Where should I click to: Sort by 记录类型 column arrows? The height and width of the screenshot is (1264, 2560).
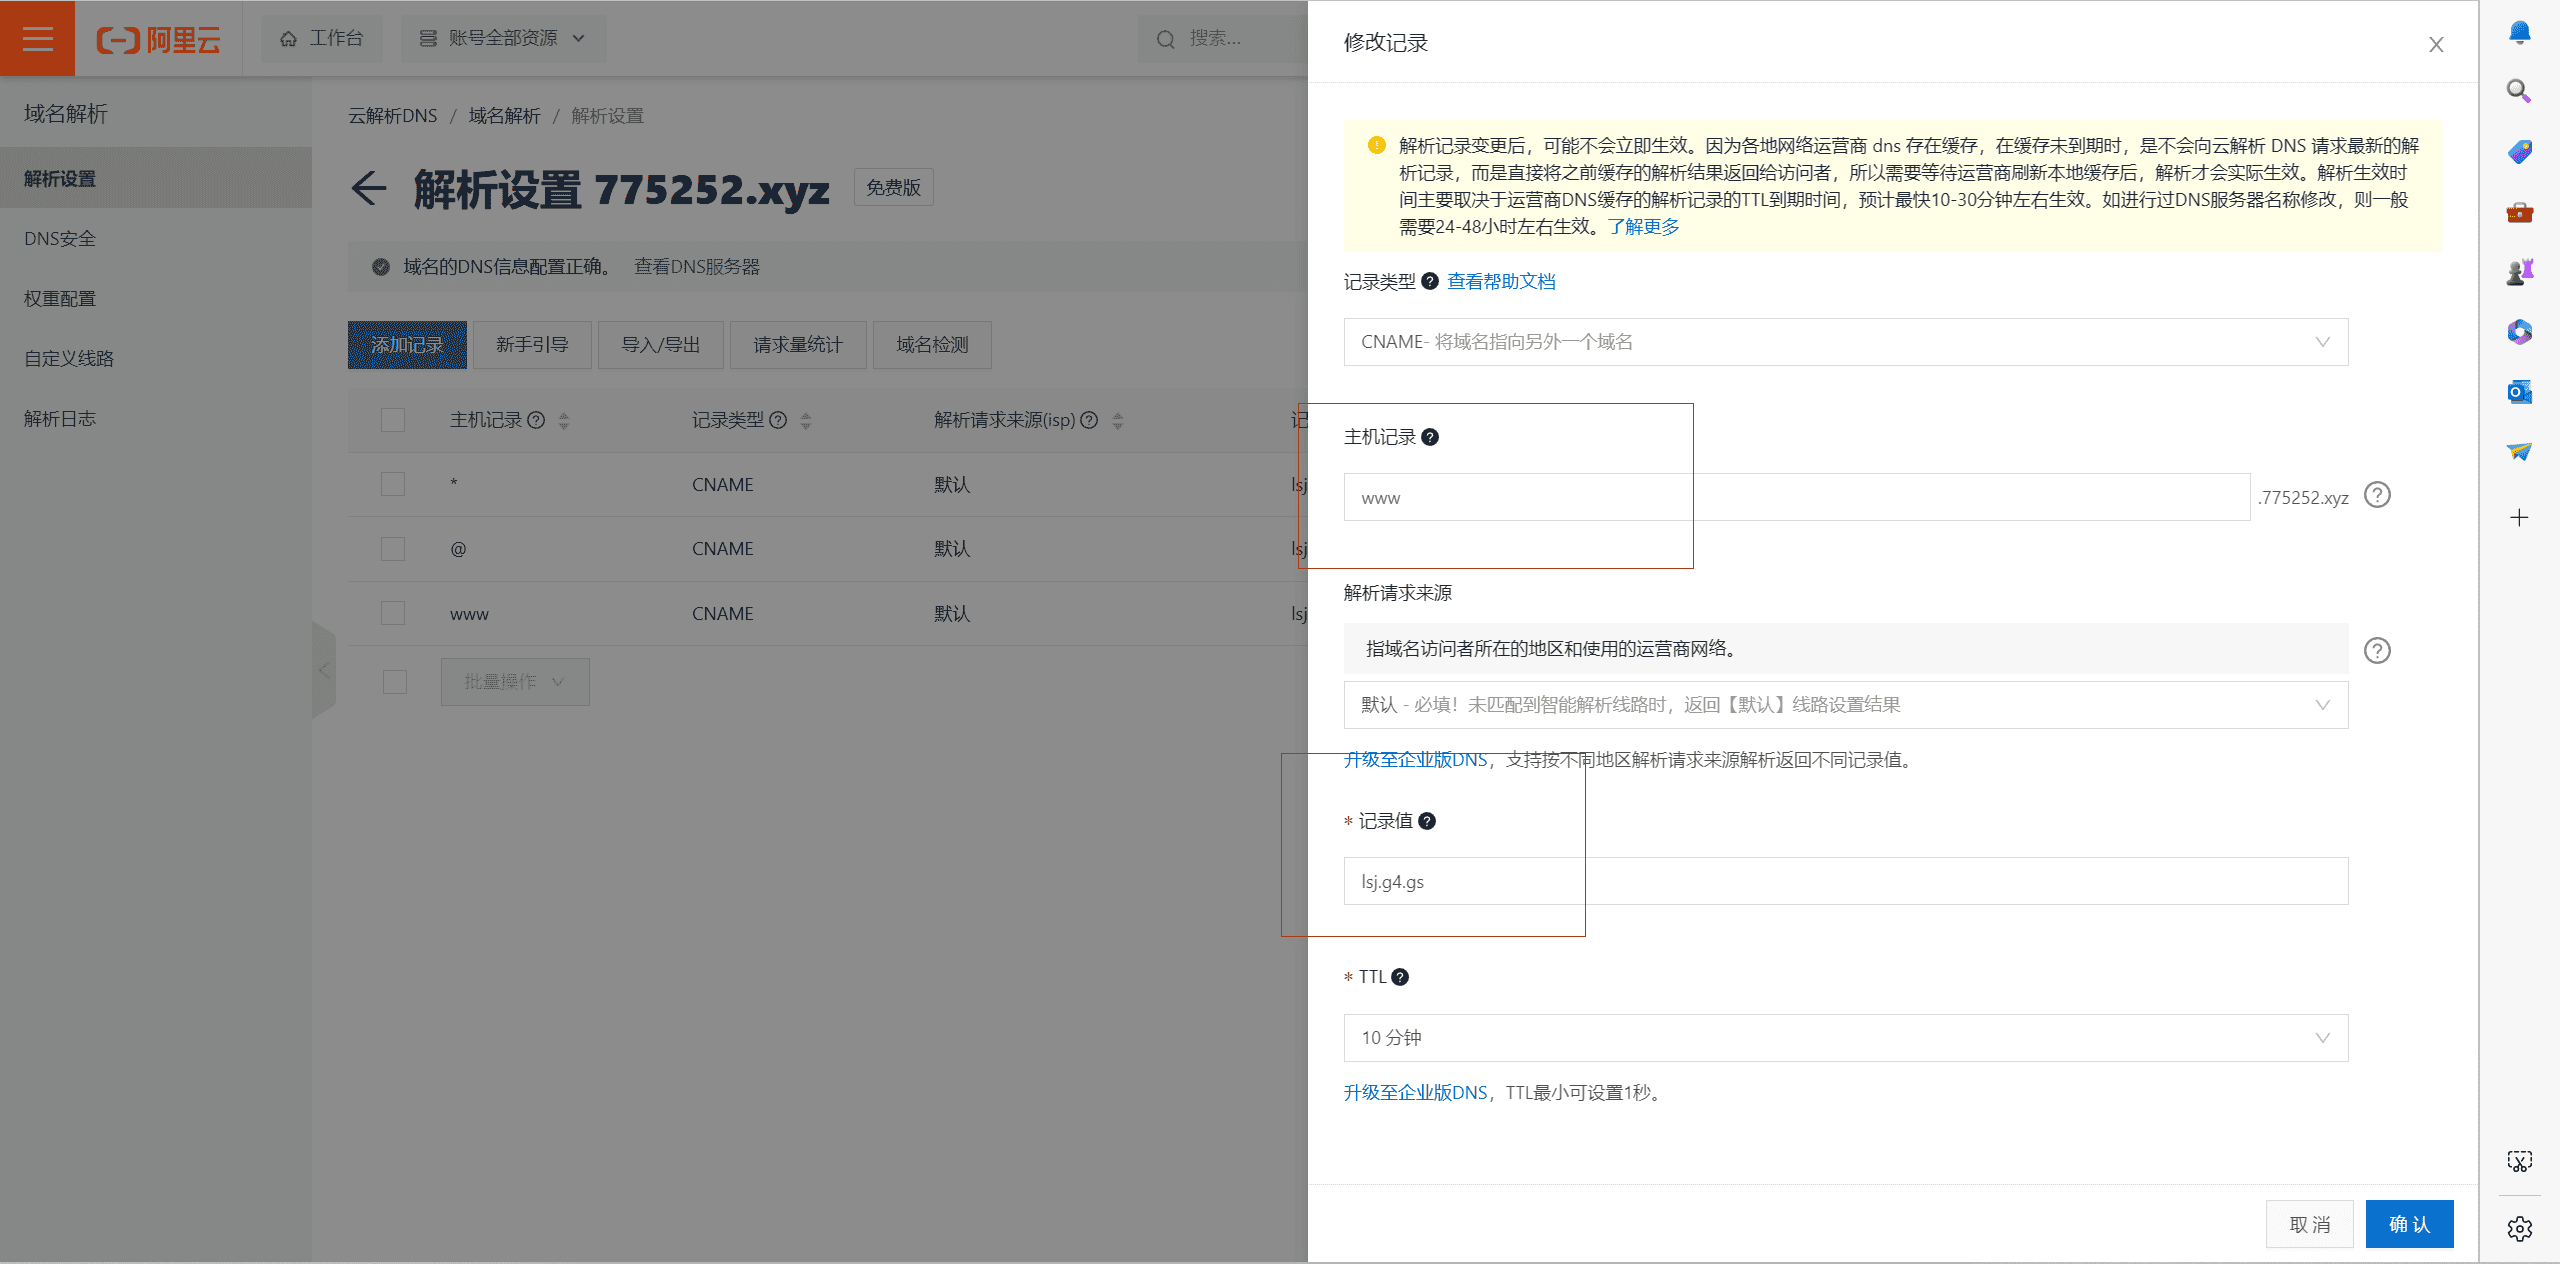[x=806, y=421]
